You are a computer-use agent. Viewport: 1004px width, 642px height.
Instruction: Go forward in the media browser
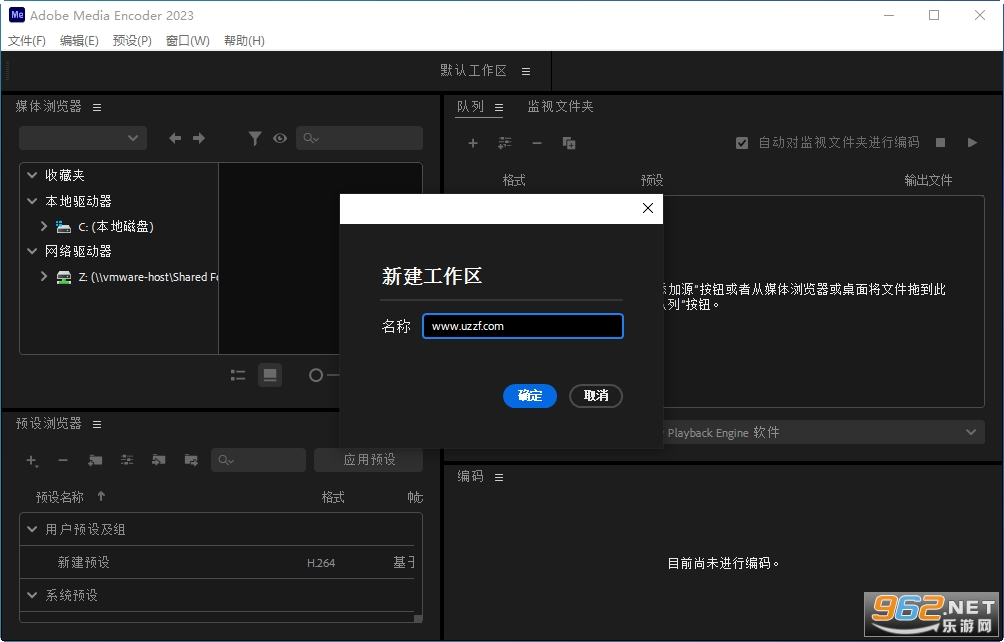(x=199, y=138)
